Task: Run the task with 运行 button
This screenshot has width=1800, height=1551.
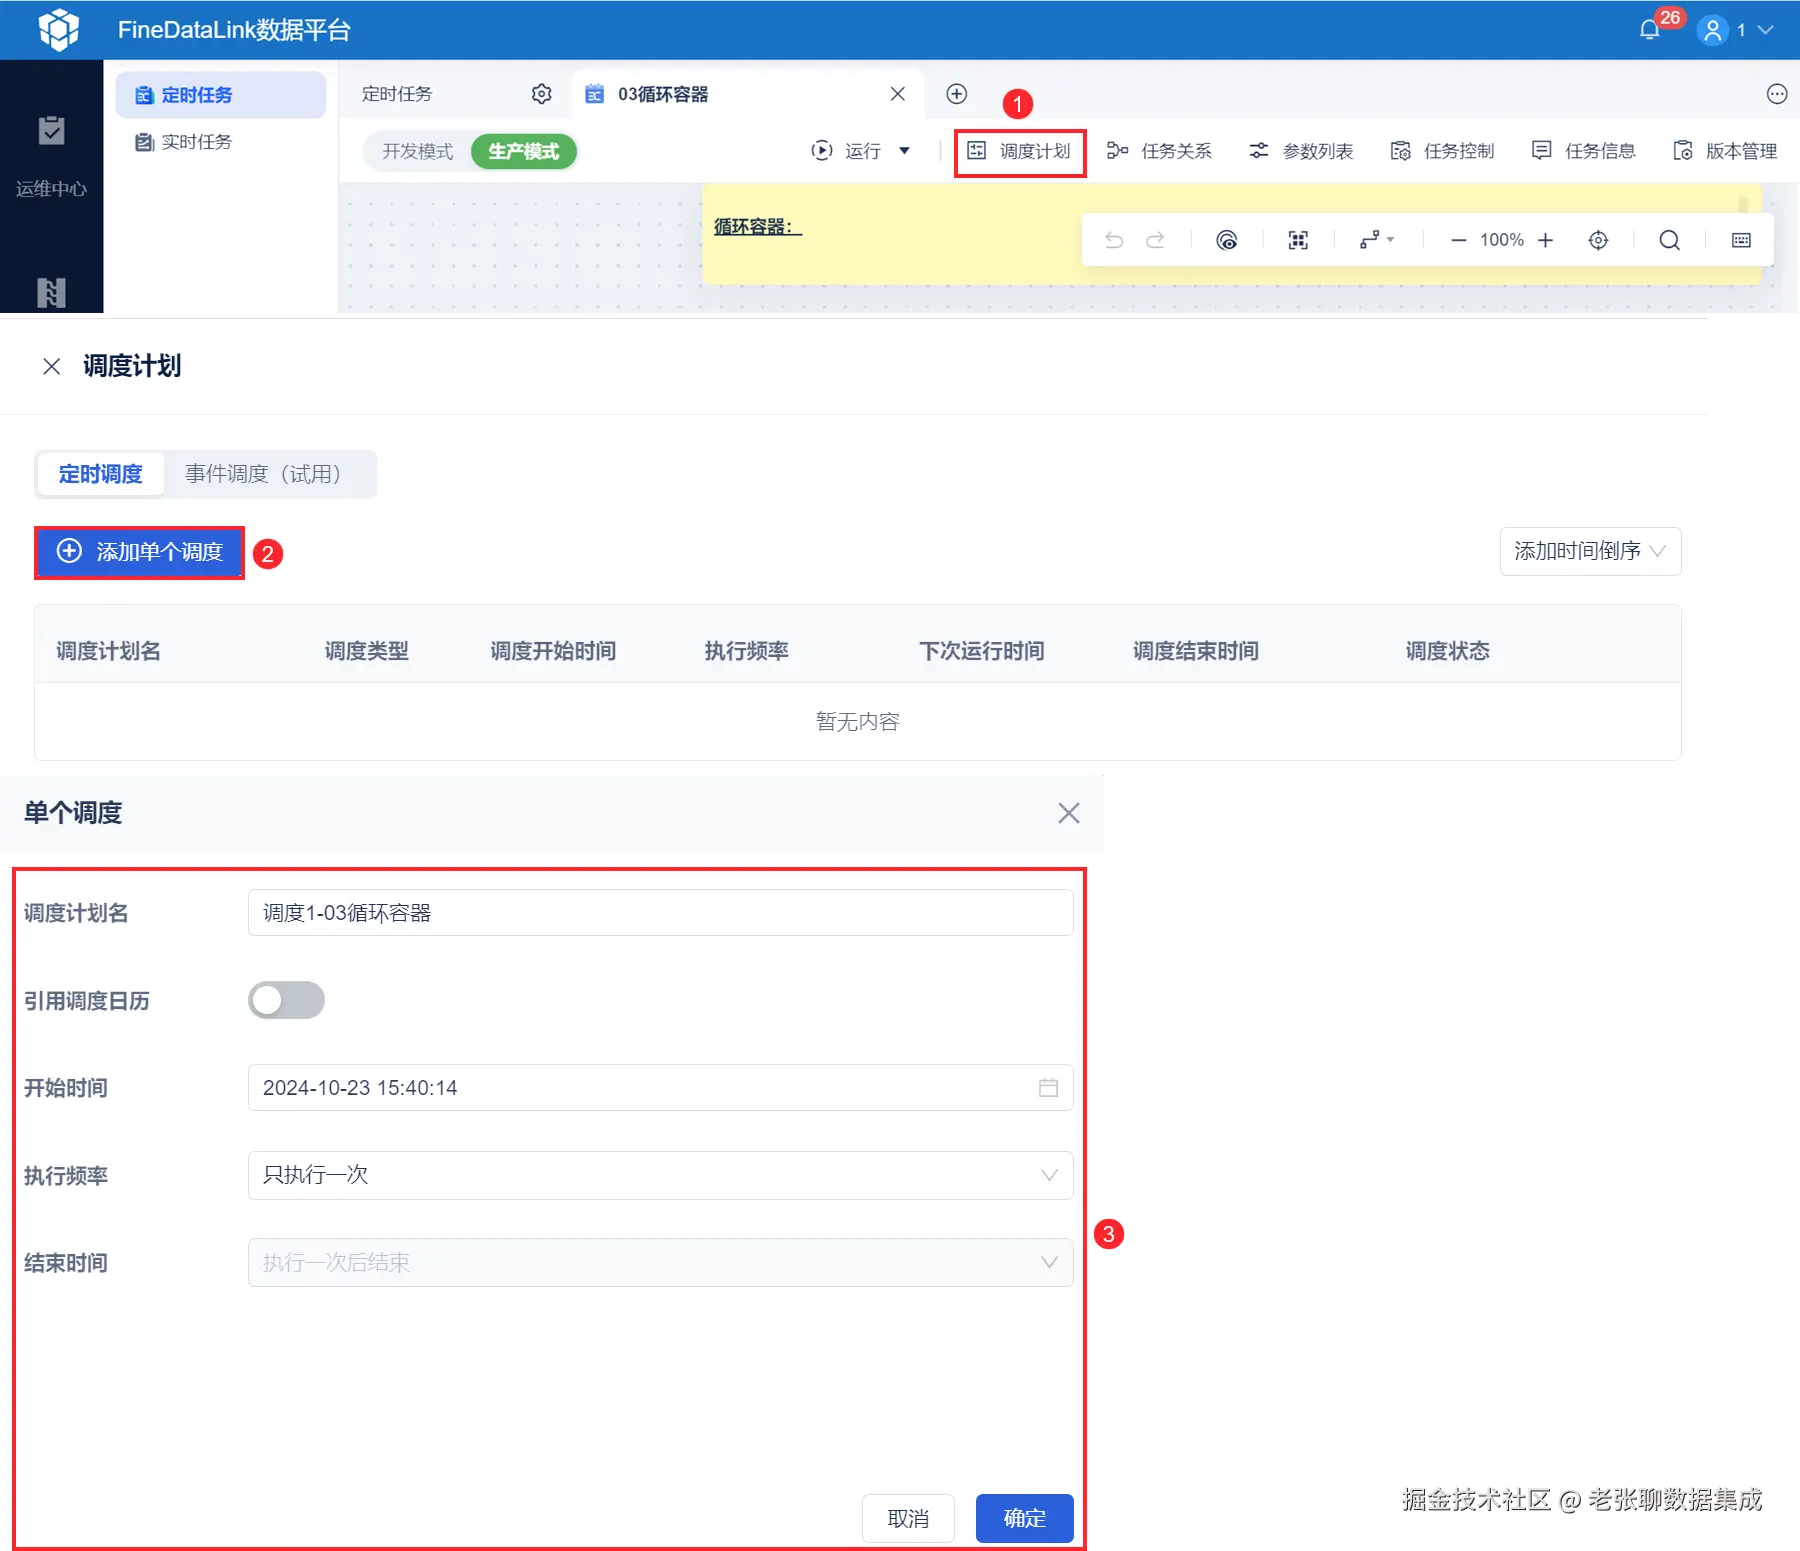Action: (846, 151)
